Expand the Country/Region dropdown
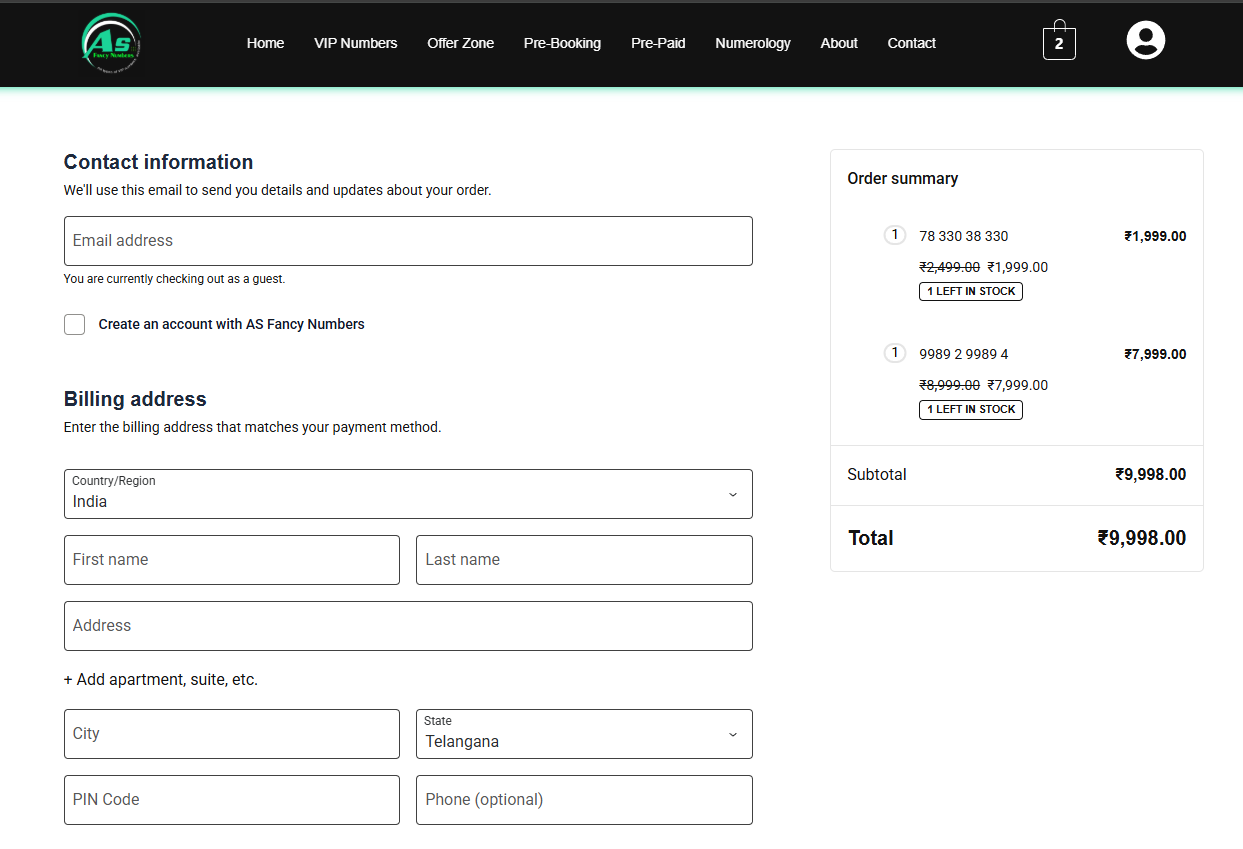The width and height of the screenshot is (1243, 849). (x=408, y=494)
